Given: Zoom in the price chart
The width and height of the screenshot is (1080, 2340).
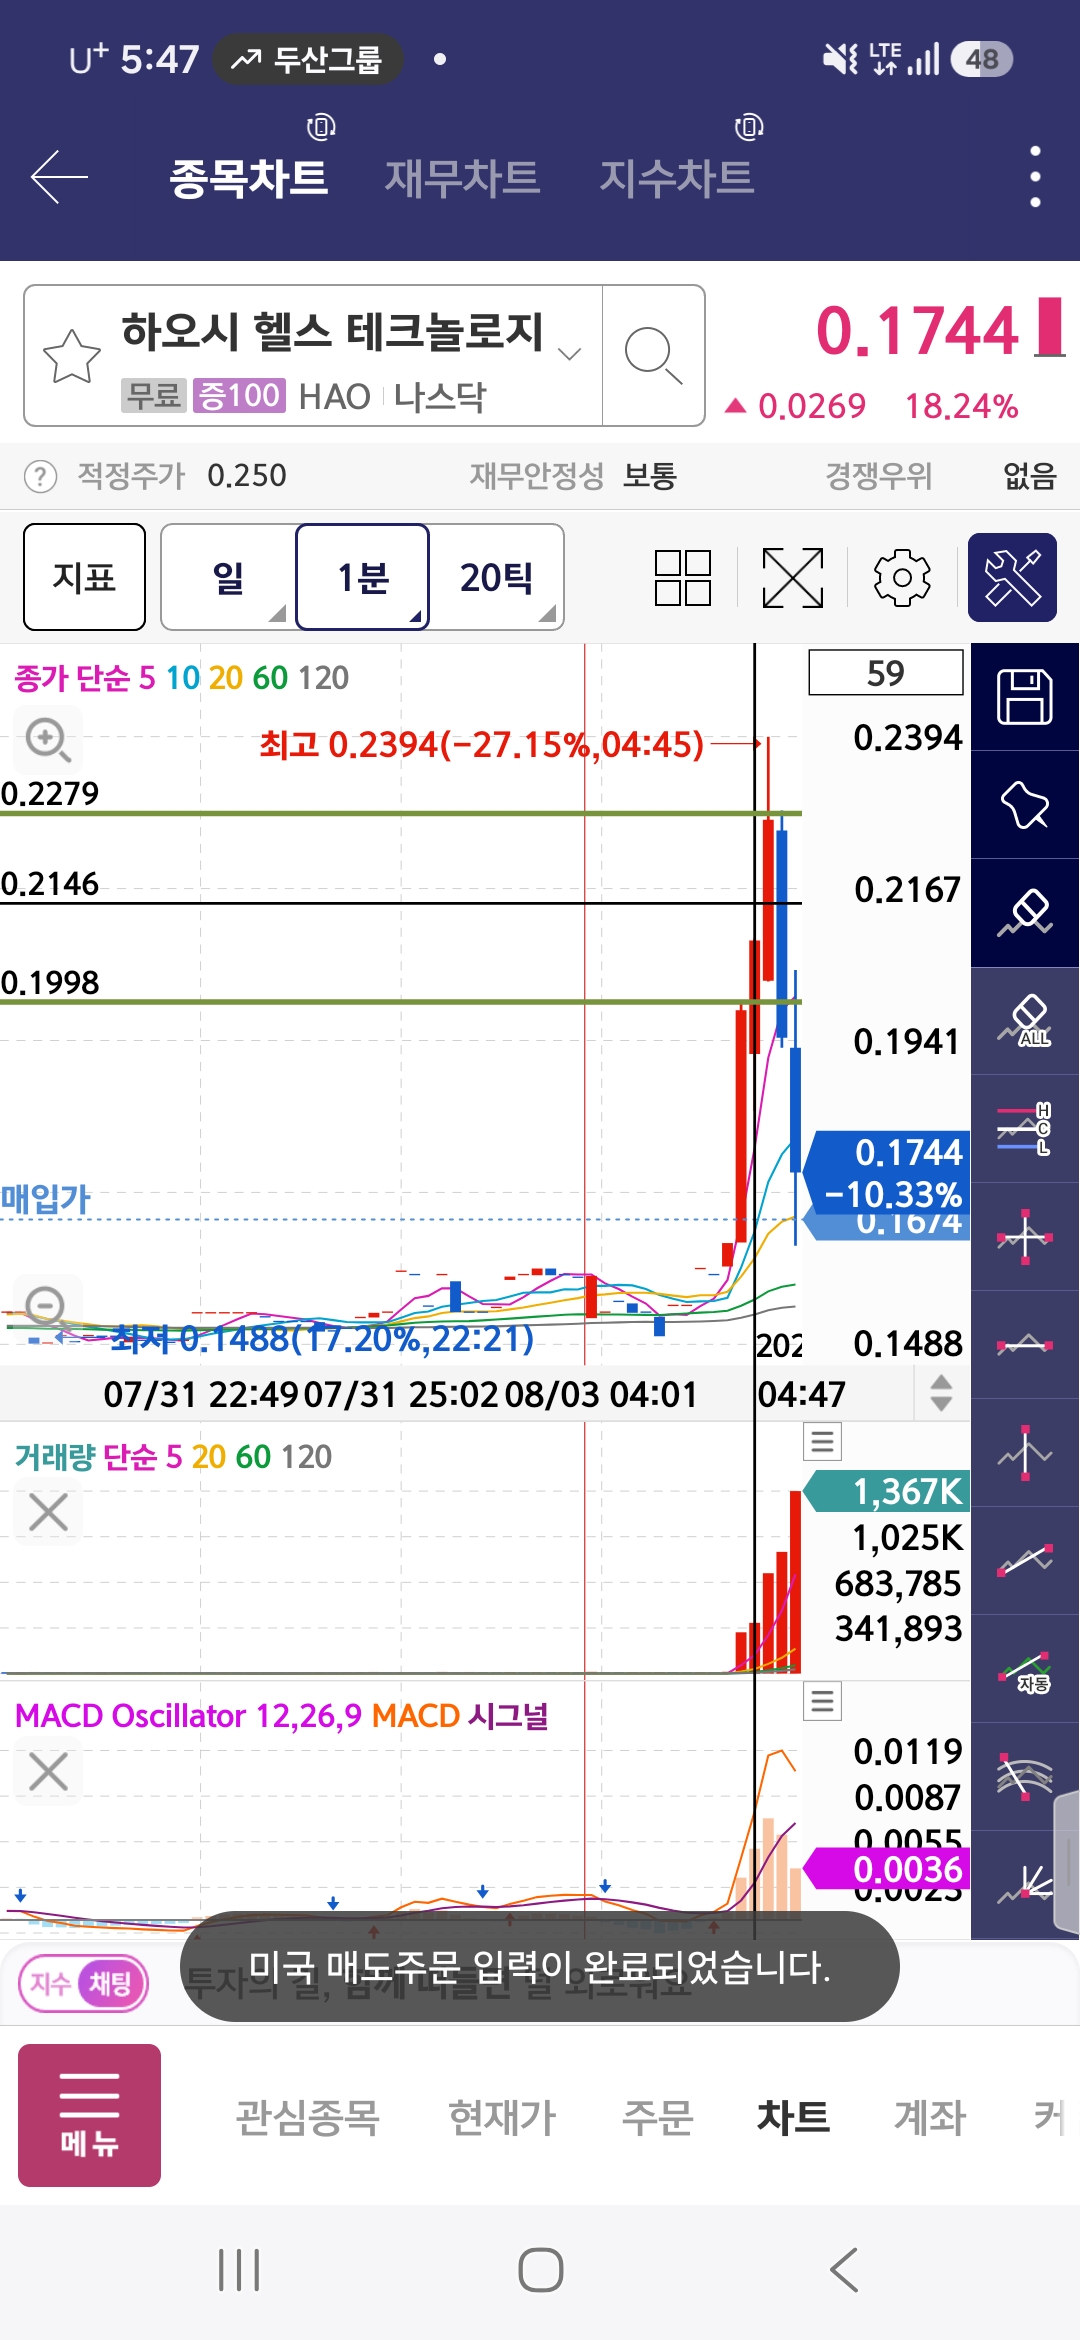Looking at the screenshot, I should click(x=47, y=740).
